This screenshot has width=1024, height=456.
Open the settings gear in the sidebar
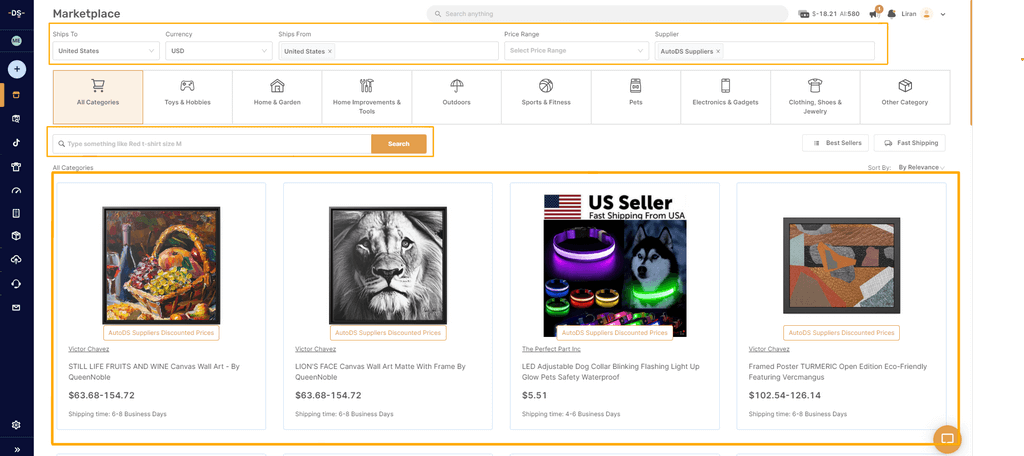click(16, 425)
